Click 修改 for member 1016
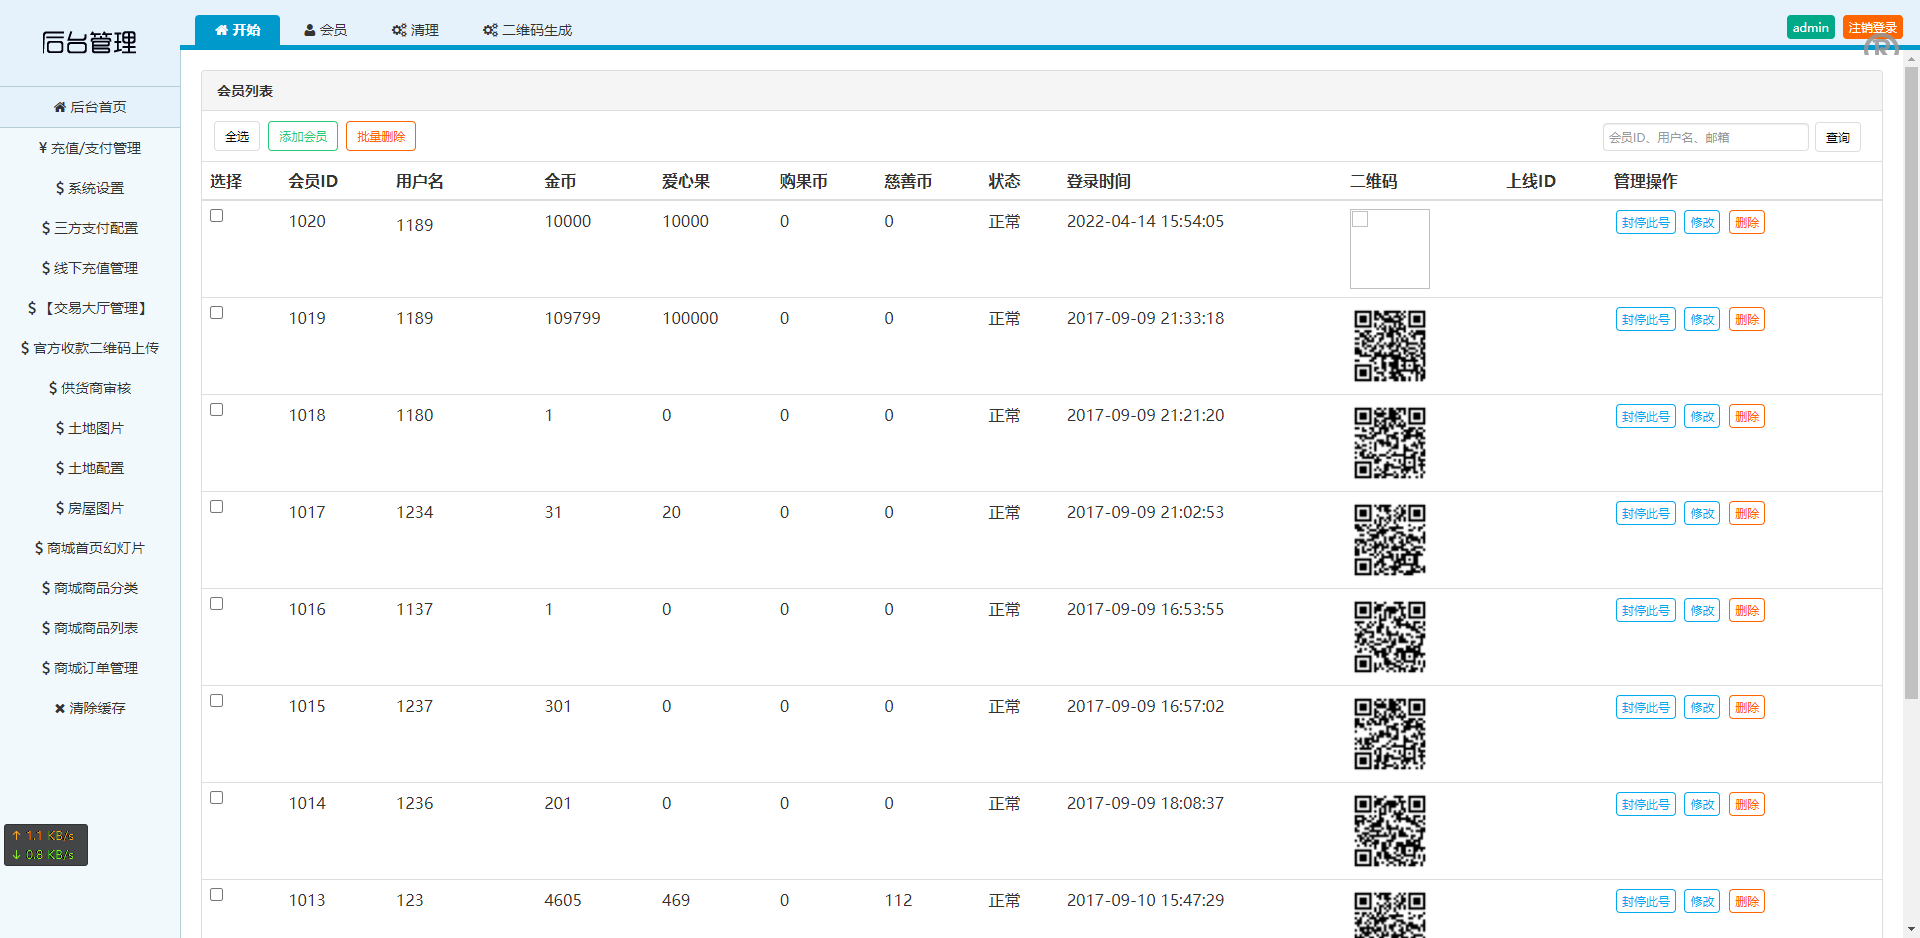 [1701, 611]
